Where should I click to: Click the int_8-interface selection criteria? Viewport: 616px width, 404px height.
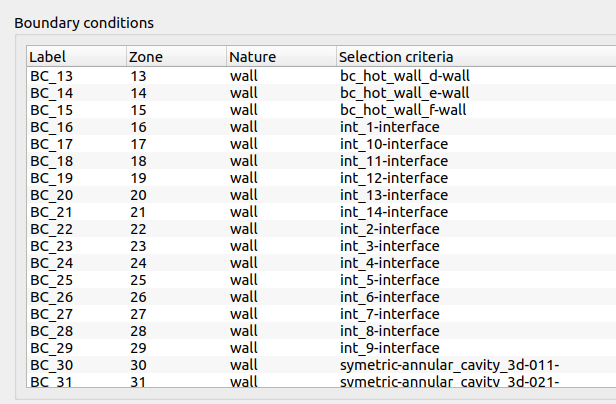pos(389,331)
